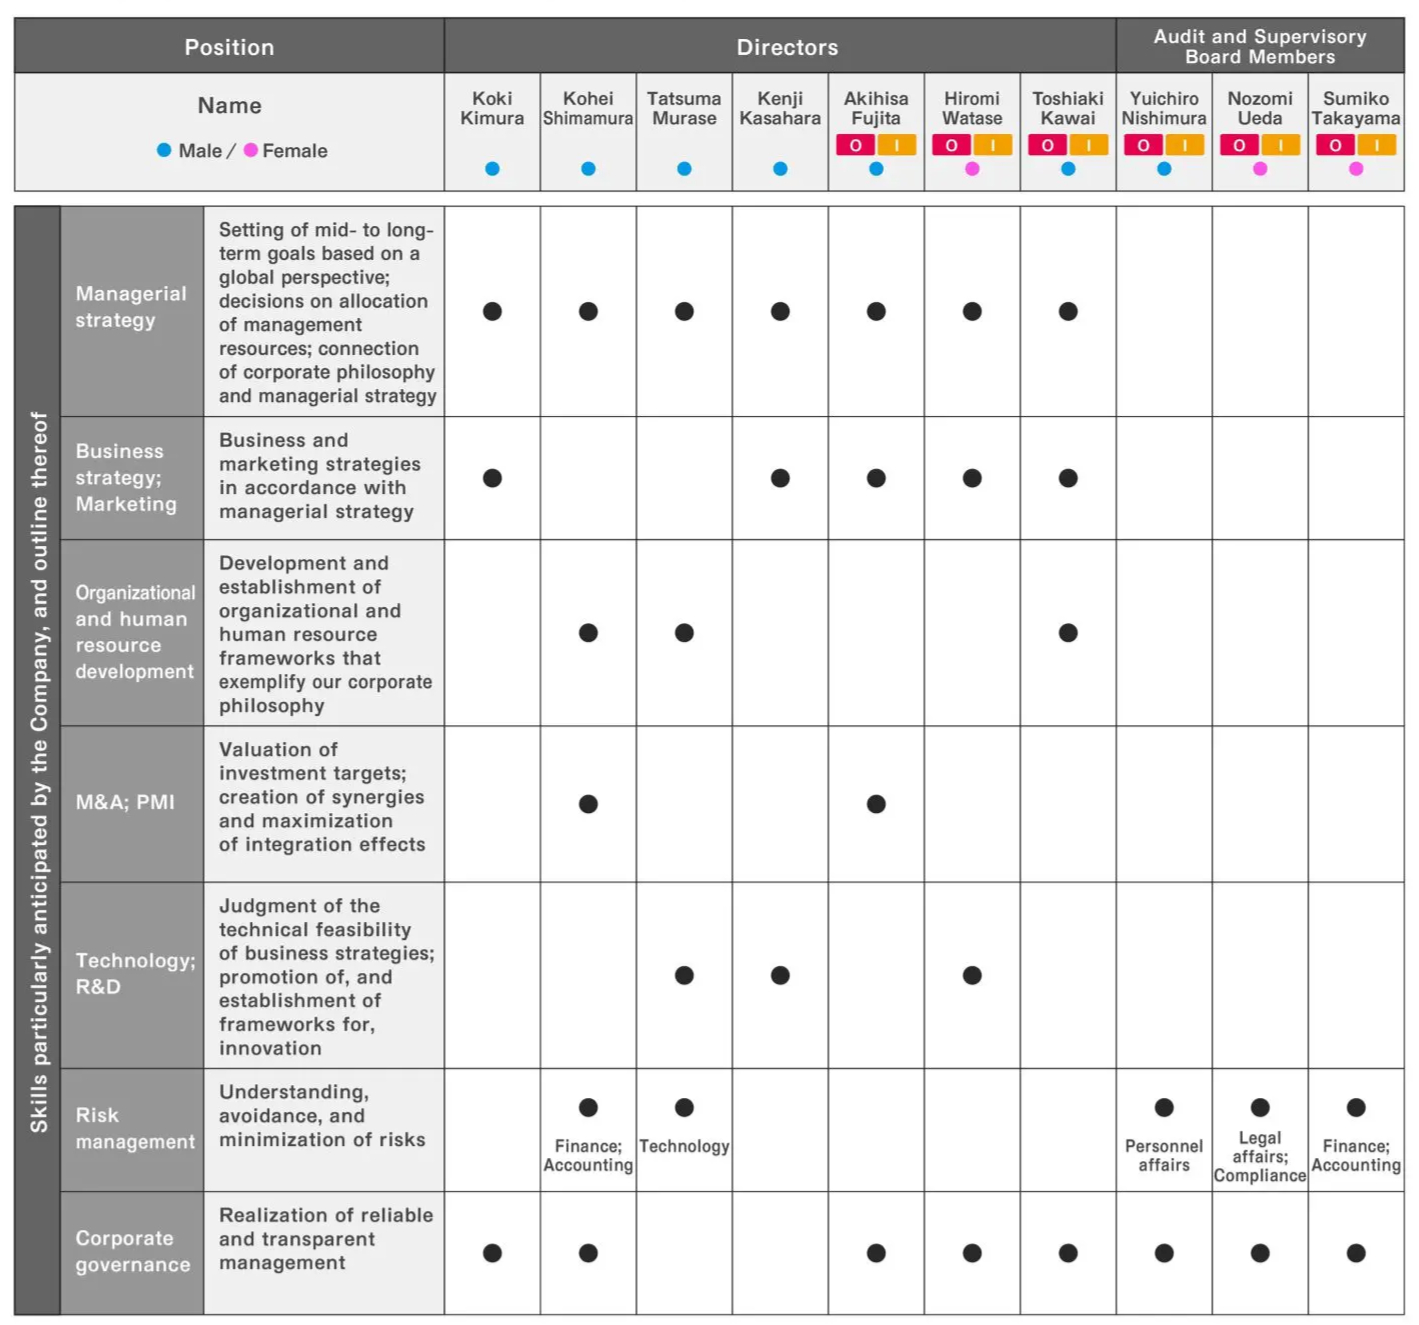Click the gender dot under Hiromi Watase's name
This screenshot has width=1419, height=1325.
972,169
